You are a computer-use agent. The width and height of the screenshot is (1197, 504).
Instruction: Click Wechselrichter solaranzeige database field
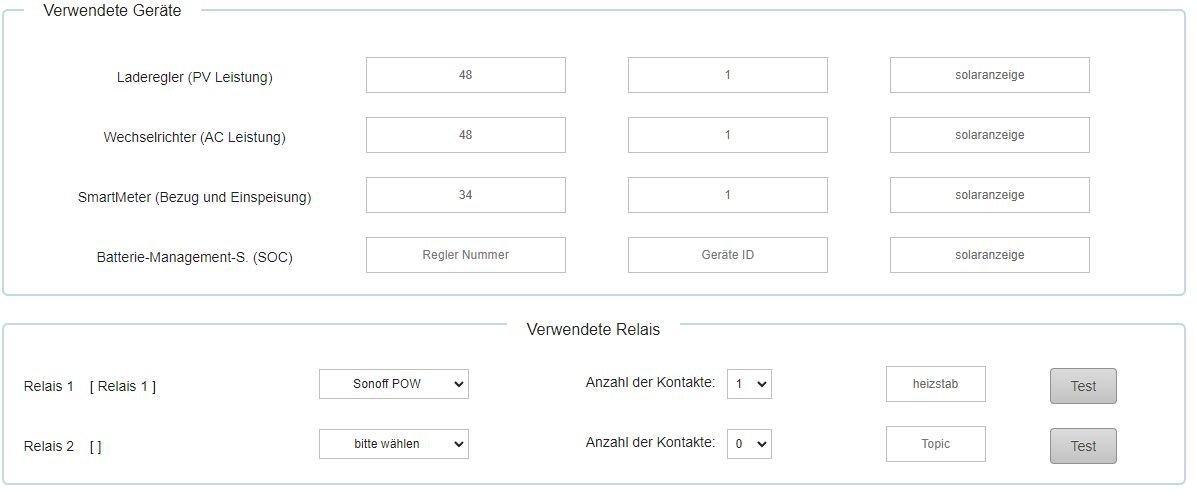[x=989, y=135]
